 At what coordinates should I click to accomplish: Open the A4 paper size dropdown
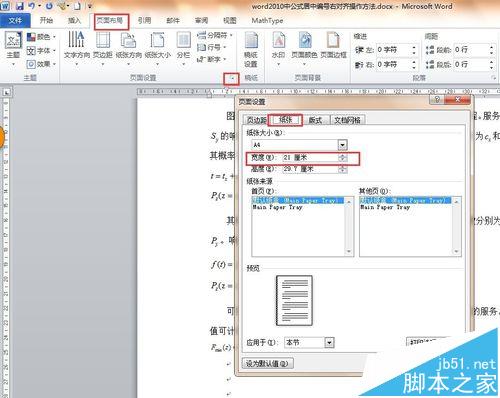pos(342,145)
